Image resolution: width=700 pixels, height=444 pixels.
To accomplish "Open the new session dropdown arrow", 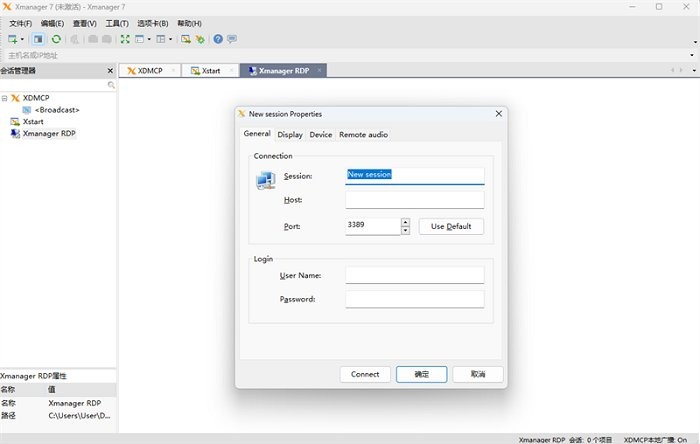I will click(22, 39).
